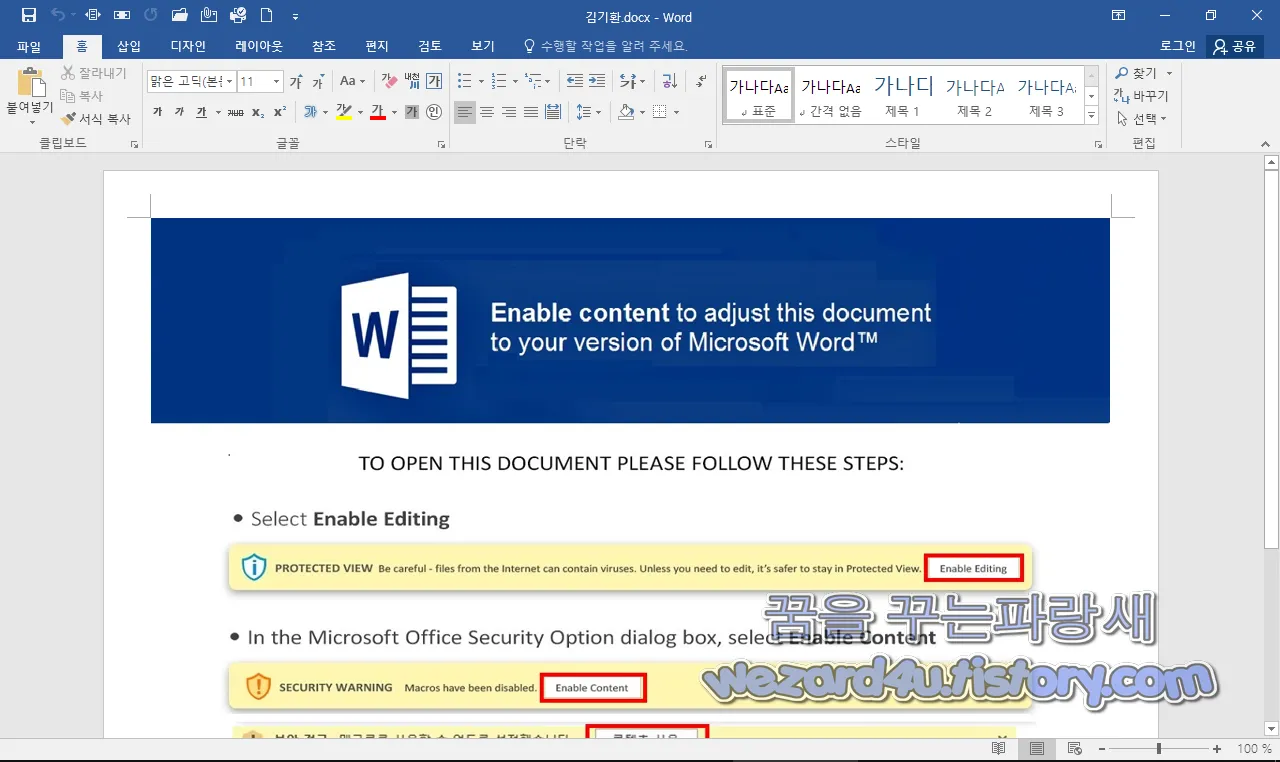This screenshot has height=762, width=1280.
Task: Cut the selection with 잘라내기
Action: click(x=94, y=73)
